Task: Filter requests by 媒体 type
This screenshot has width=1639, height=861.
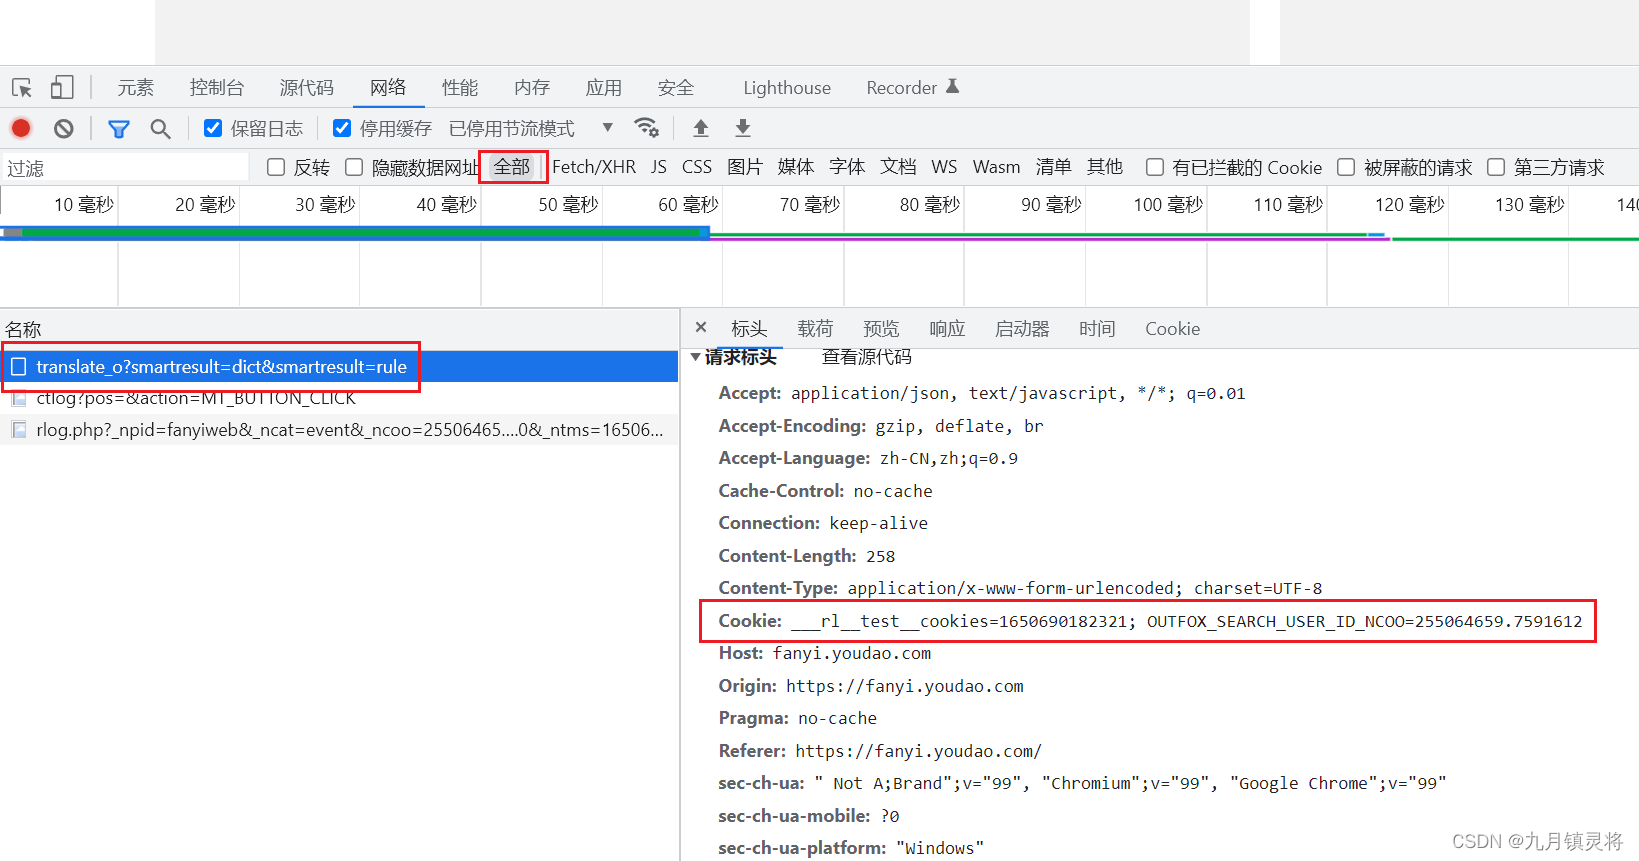Action: pyautogui.click(x=796, y=167)
